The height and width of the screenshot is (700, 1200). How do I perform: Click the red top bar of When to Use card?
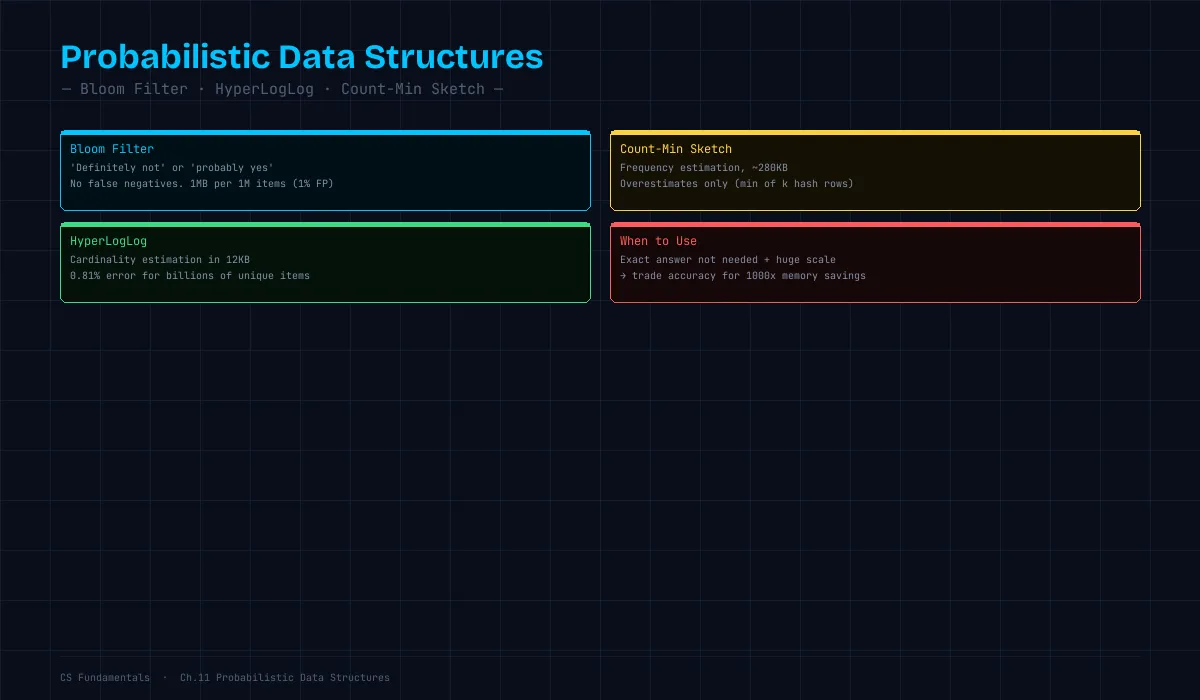coord(875,224)
